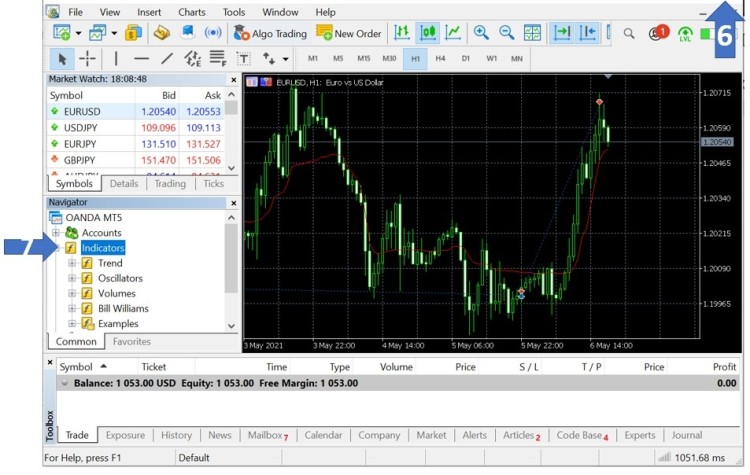This screenshot has width=750, height=475.
Task: Switch chart to line chart type
Action: coord(453,33)
